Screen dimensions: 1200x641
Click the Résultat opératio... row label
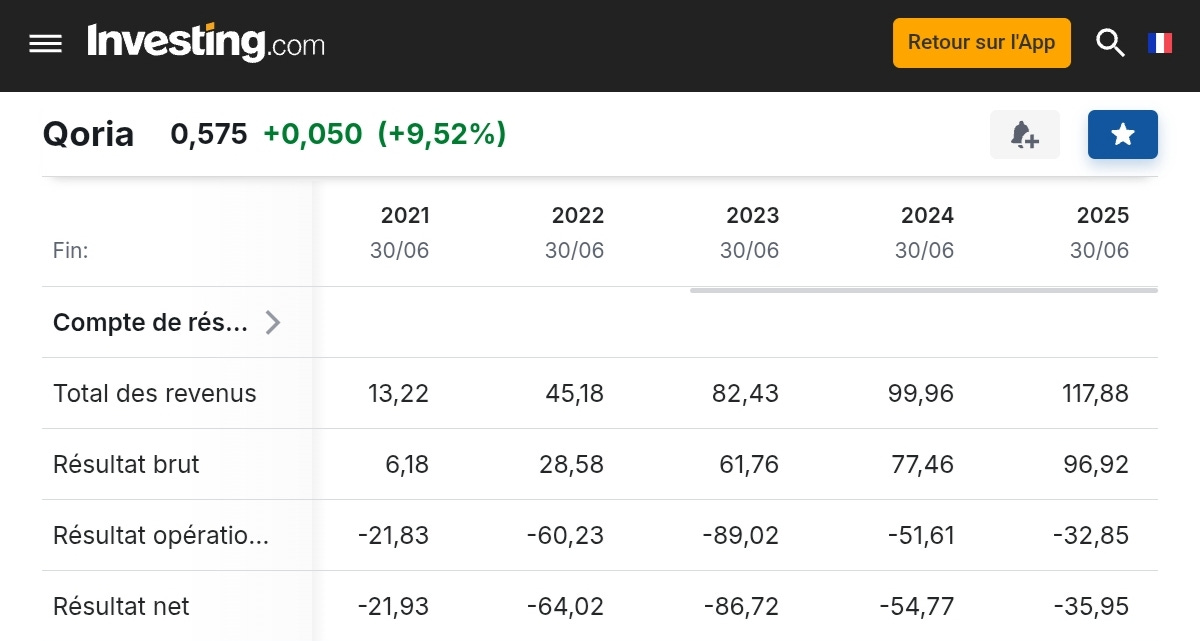[161, 536]
